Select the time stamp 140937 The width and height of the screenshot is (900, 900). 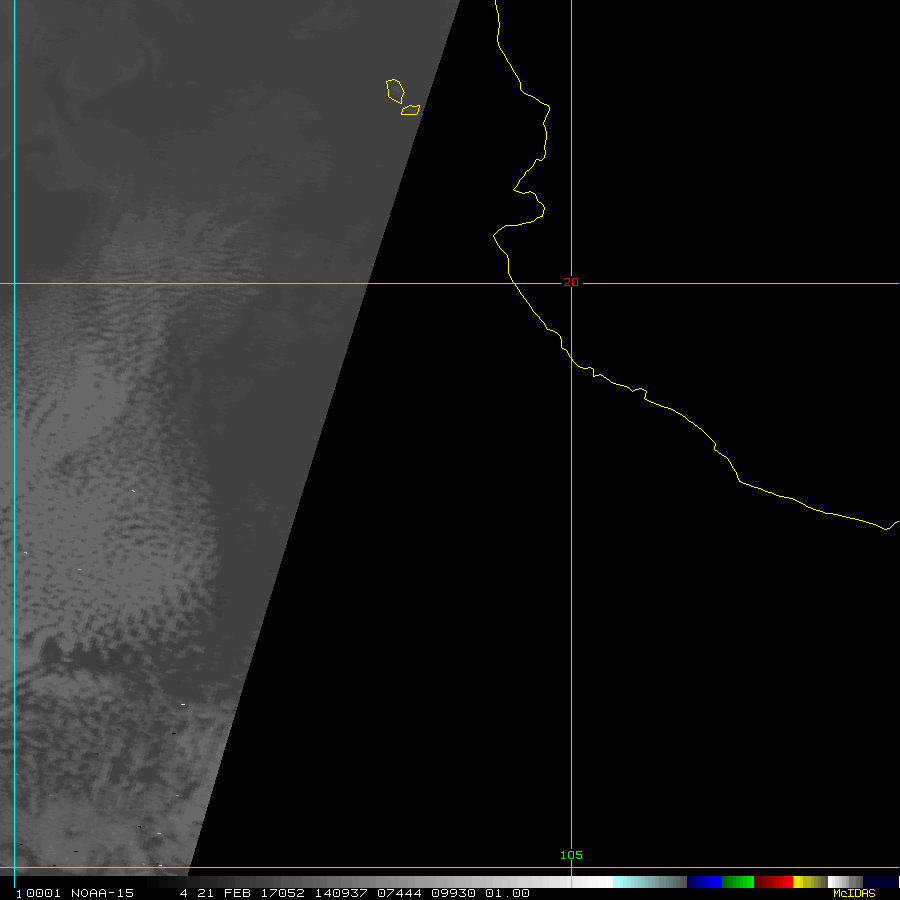click(341, 893)
